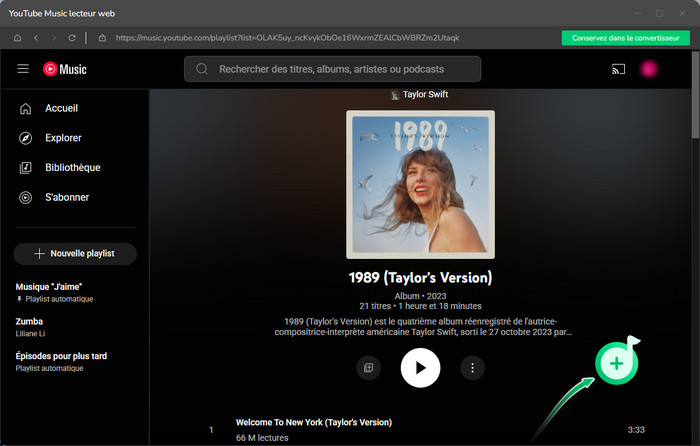Open the pink account avatar menu
This screenshot has height=446, width=700.
(649, 69)
